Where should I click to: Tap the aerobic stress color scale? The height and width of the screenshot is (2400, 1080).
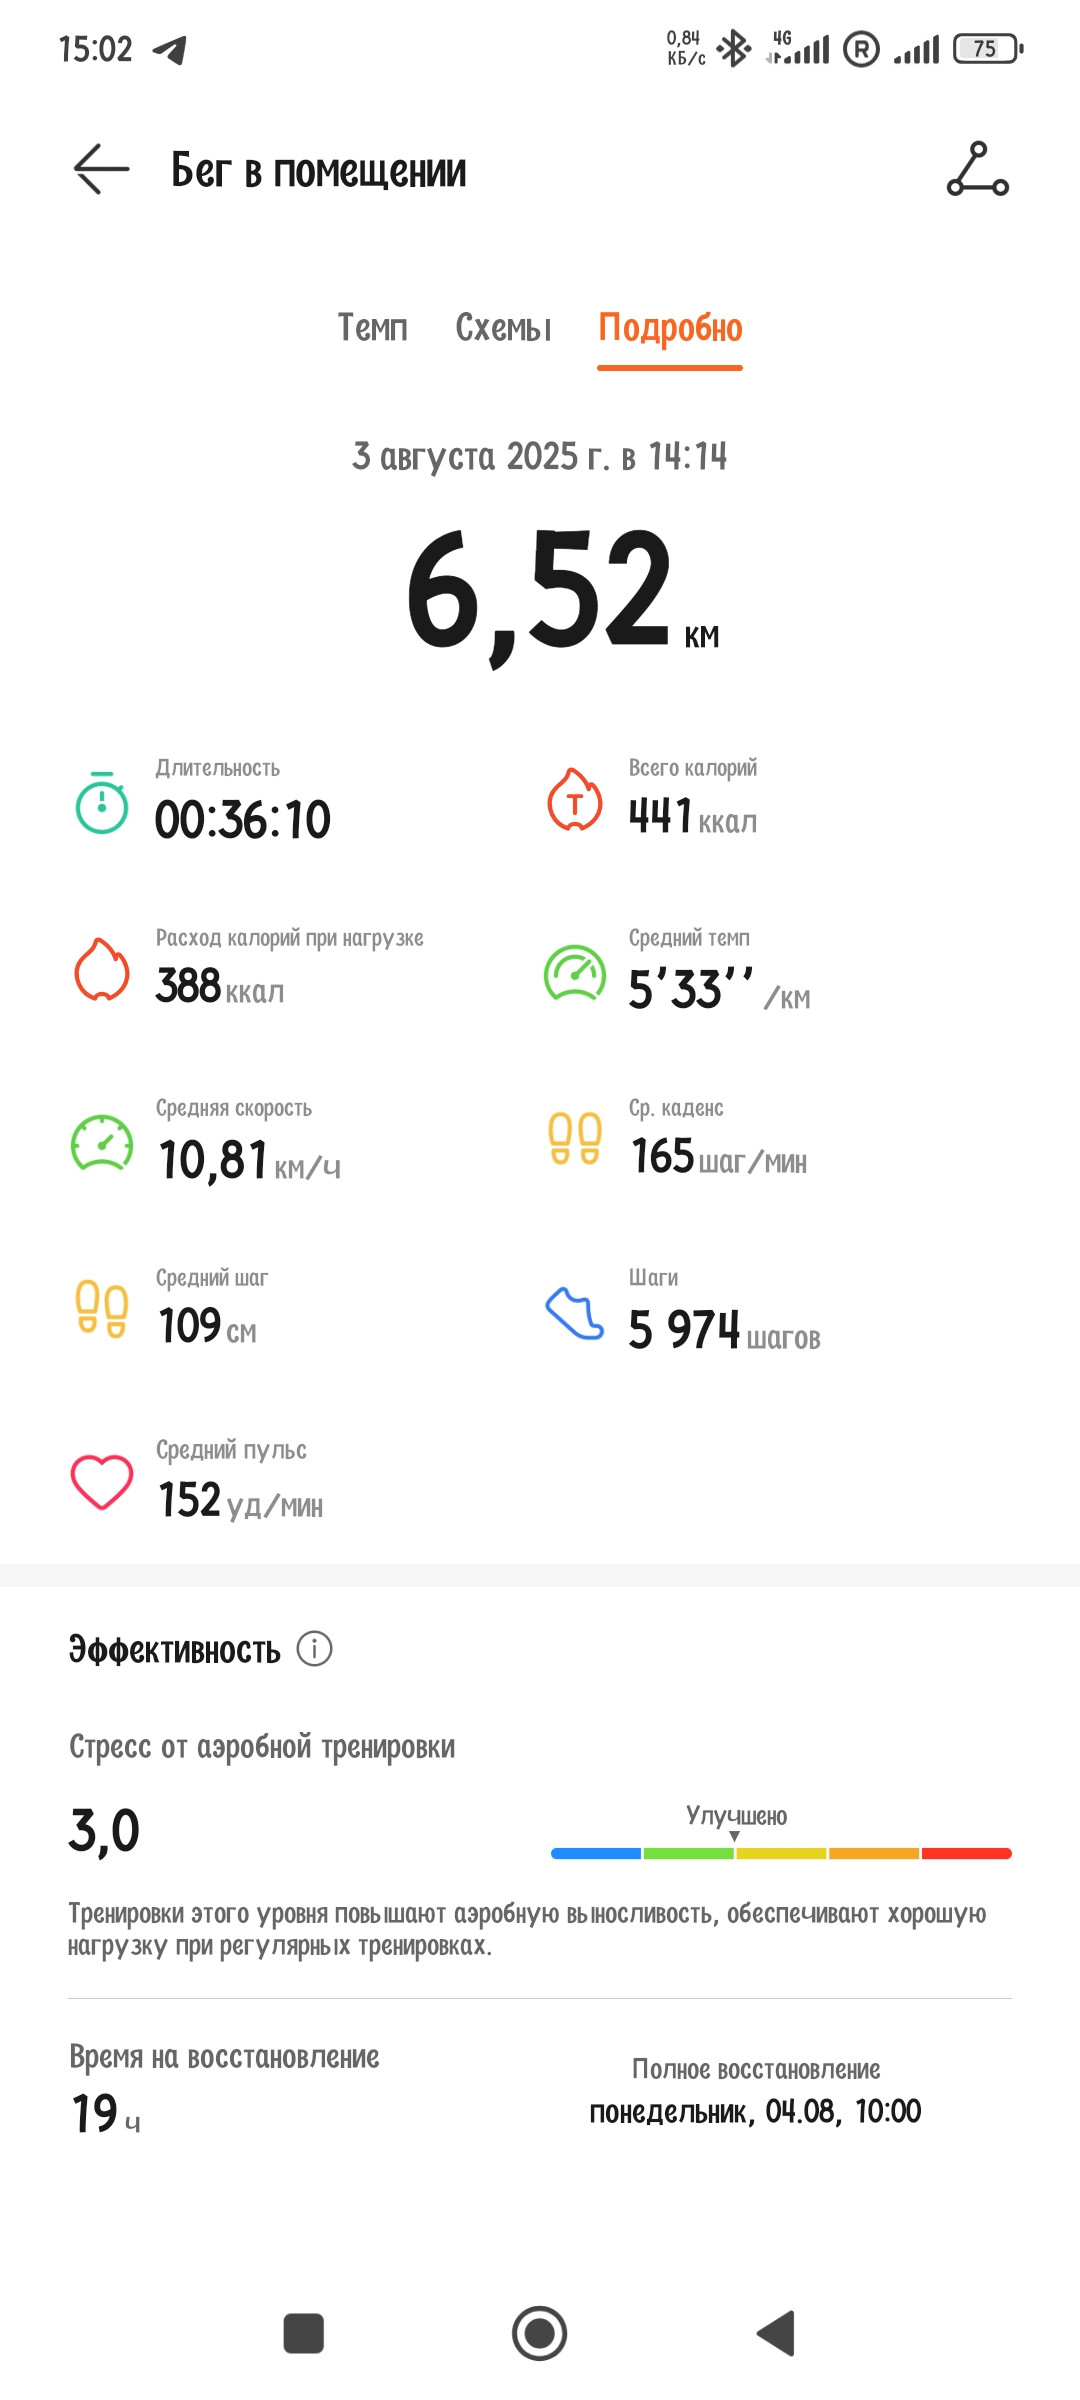781,1853
